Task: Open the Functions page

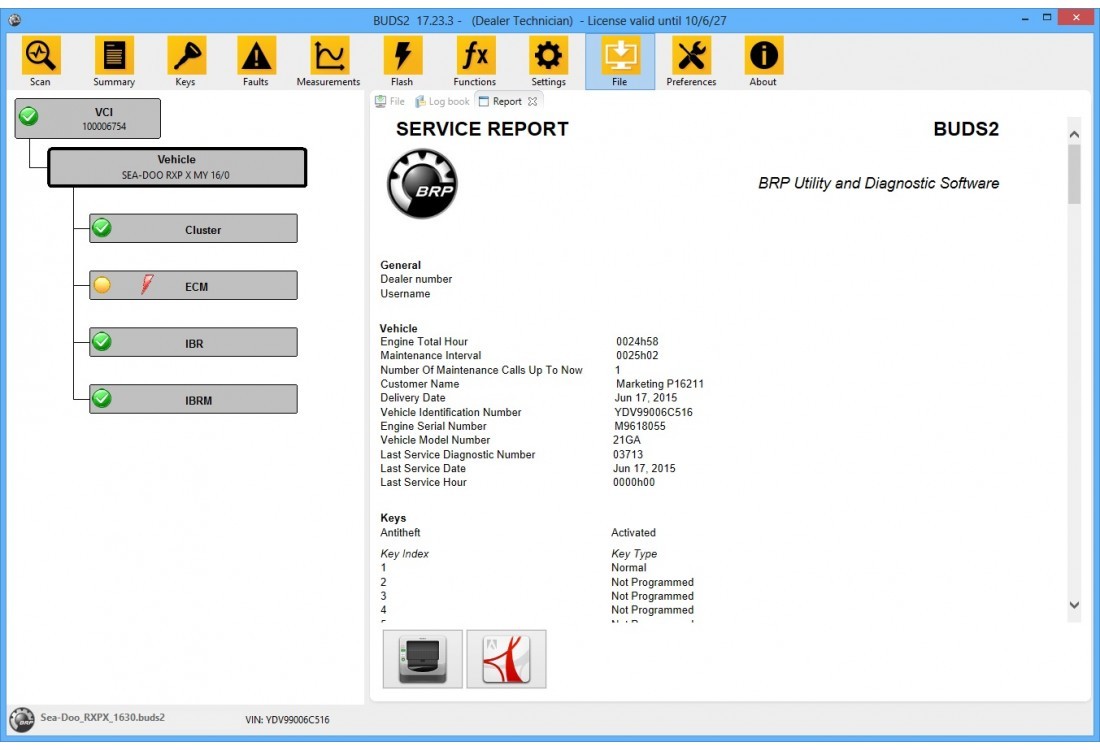Action: click(474, 60)
